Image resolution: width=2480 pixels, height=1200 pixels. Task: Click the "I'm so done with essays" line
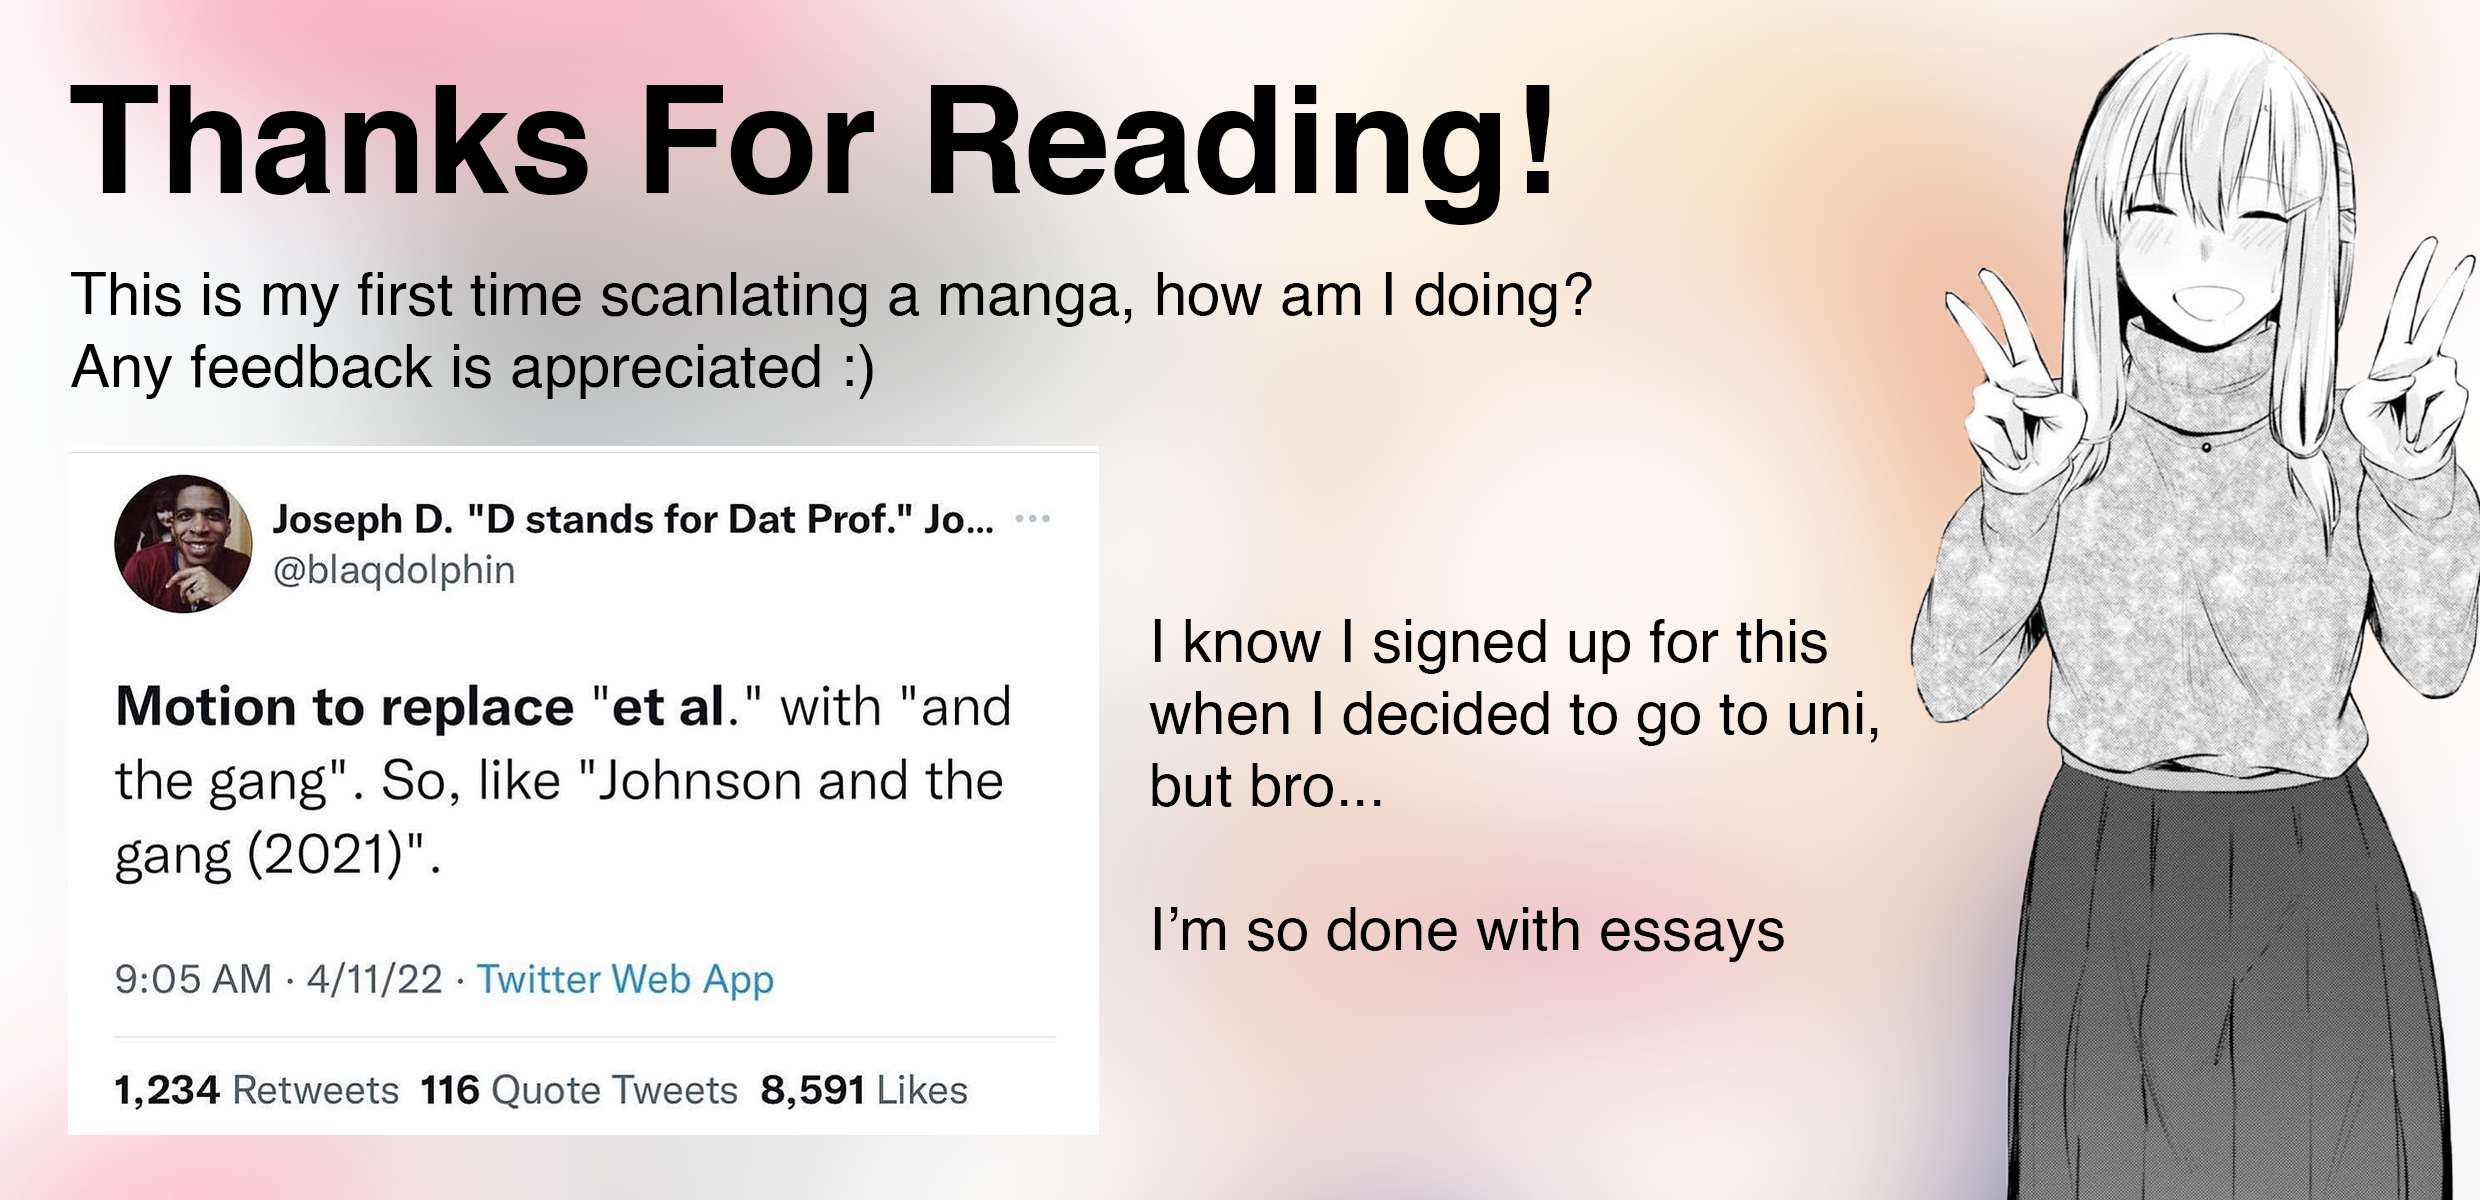pyautogui.click(x=1467, y=931)
